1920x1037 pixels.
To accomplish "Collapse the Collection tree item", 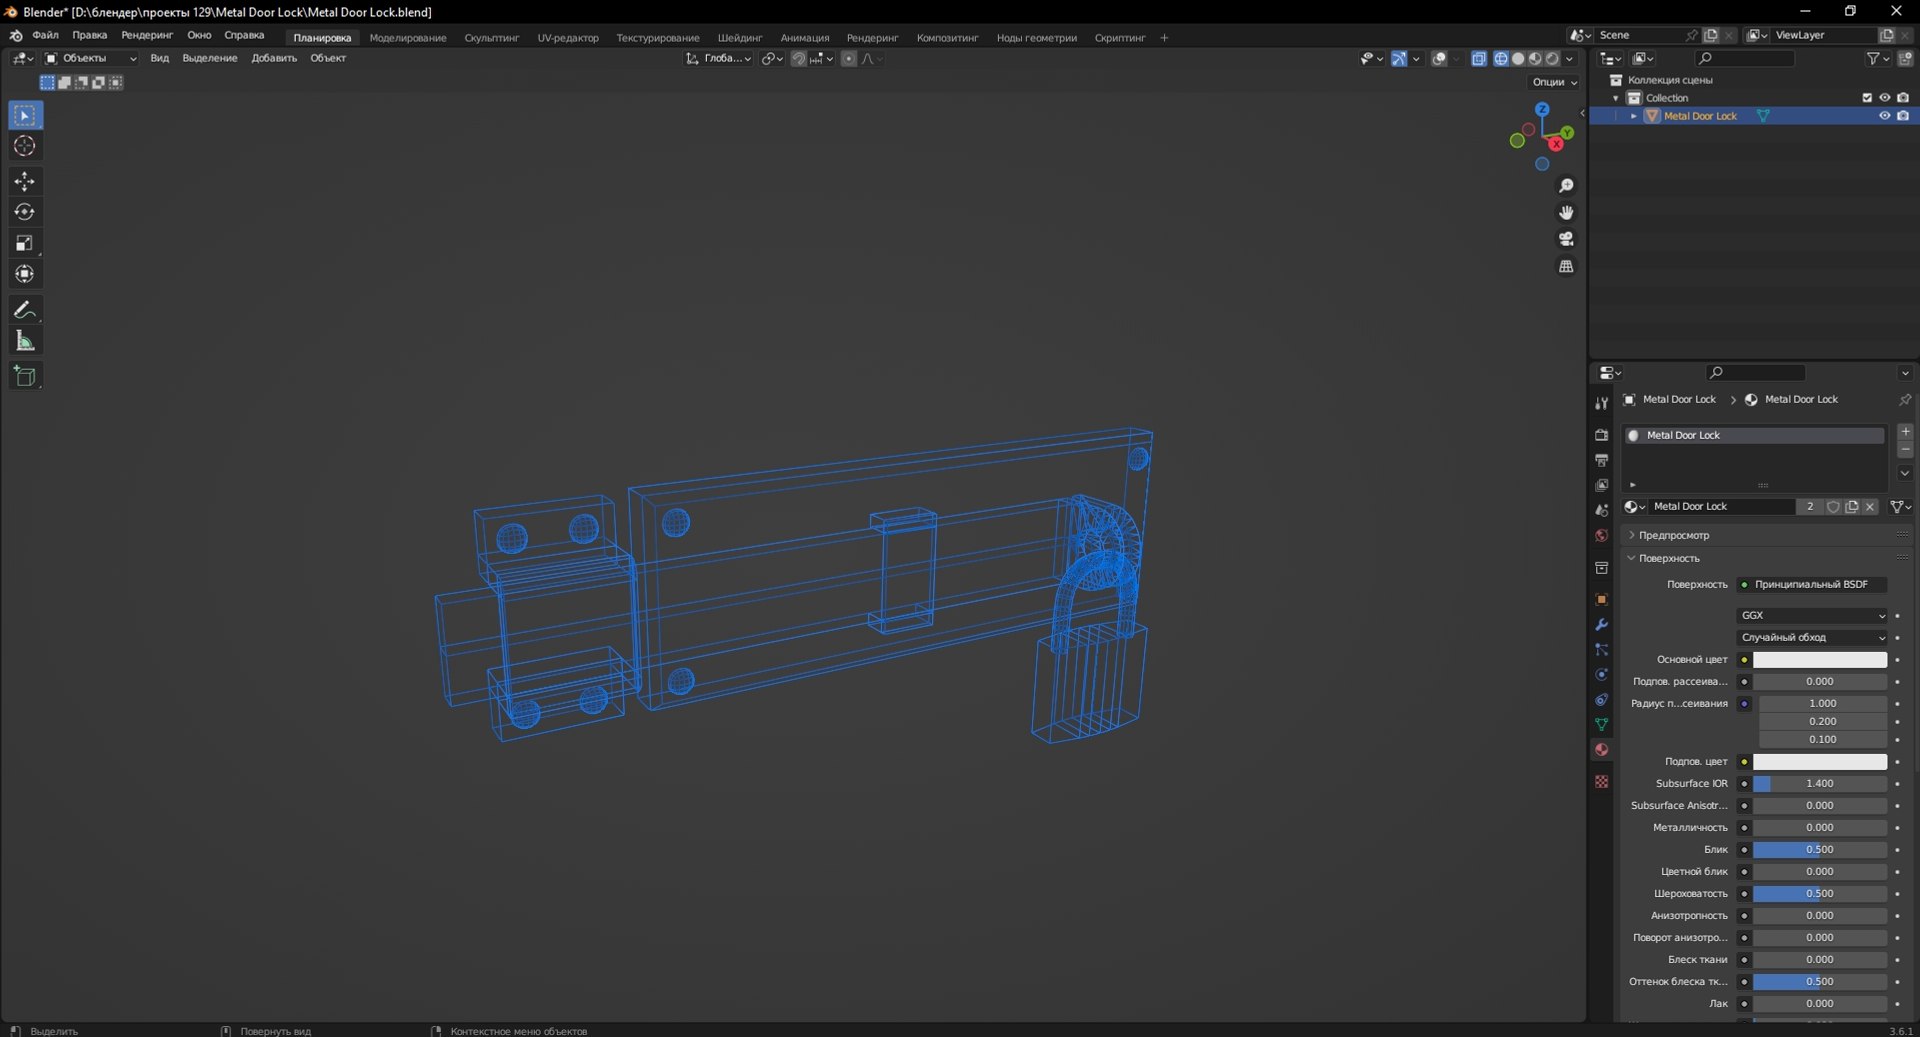I will click(x=1616, y=98).
